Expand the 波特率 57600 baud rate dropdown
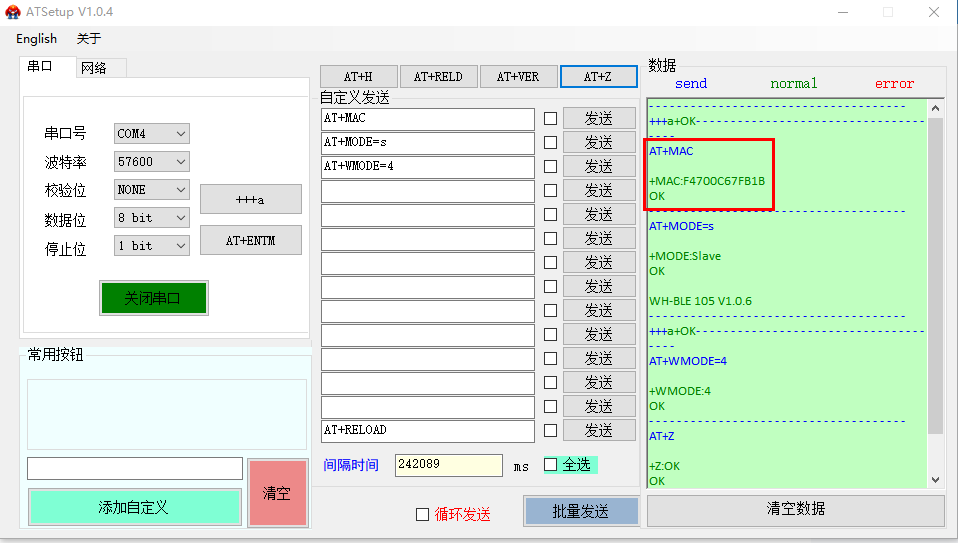Viewport: 958px width, 543px height. pyautogui.click(x=151, y=161)
